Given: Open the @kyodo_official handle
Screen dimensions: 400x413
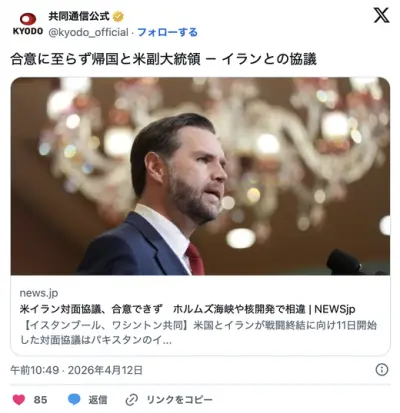Looking at the screenshot, I should coord(88,32).
